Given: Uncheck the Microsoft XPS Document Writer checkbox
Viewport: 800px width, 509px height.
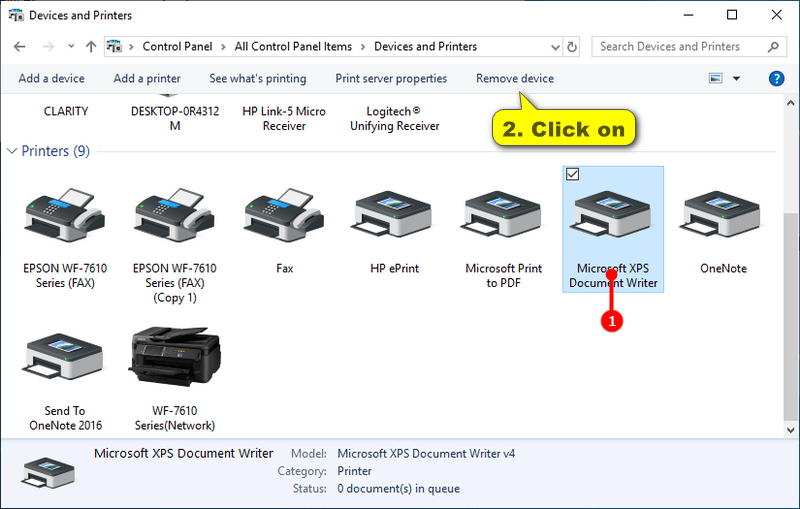Looking at the screenshot, I should pos(572,174).
